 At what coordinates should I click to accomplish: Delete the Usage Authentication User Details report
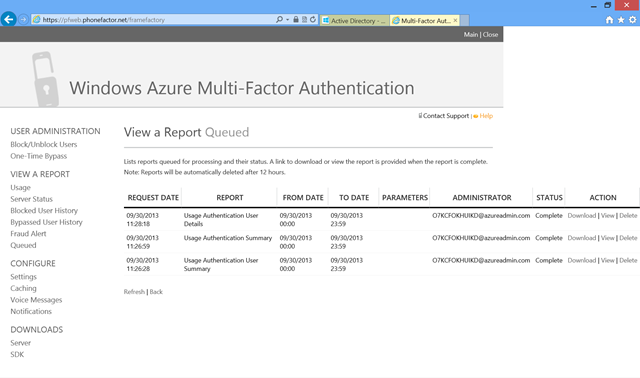click(x=628, y=216)
